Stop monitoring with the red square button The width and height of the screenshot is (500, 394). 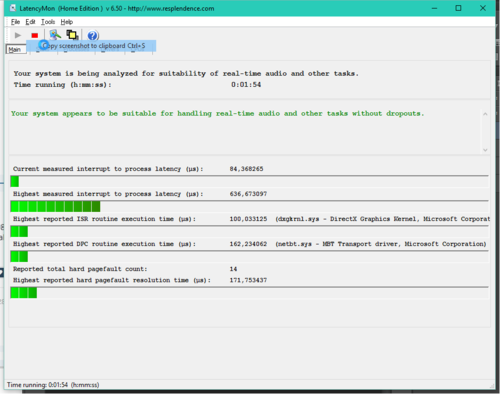35,35
